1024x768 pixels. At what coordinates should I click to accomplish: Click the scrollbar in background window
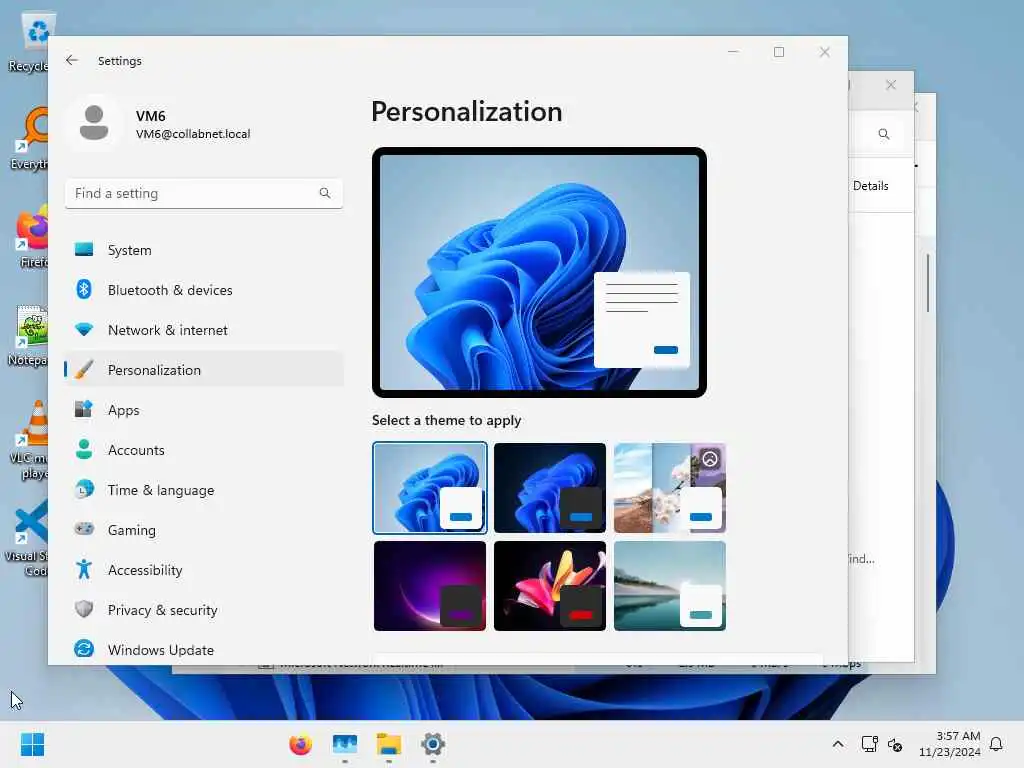927,283
